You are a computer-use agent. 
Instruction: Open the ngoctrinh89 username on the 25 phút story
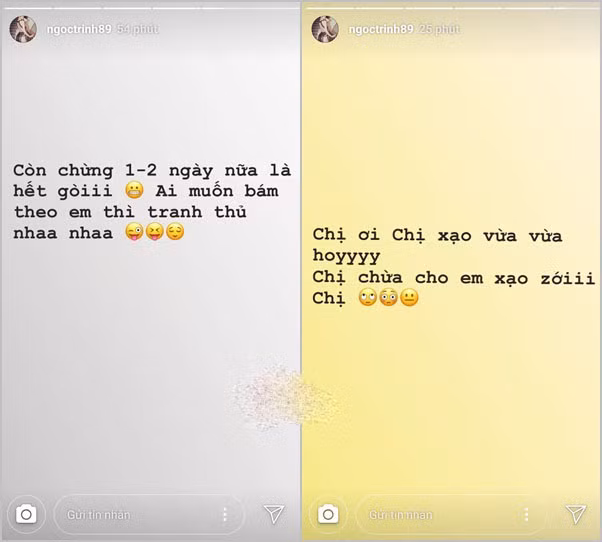[380, 29]
